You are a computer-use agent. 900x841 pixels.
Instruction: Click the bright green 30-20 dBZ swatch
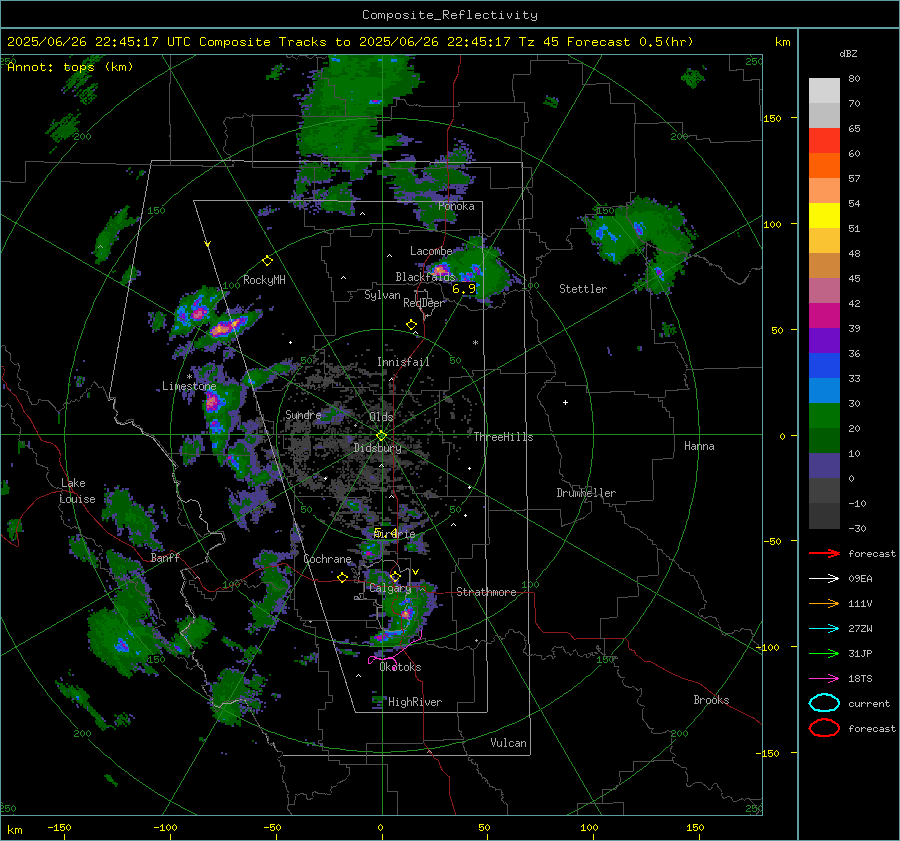[x=824, y=416]
